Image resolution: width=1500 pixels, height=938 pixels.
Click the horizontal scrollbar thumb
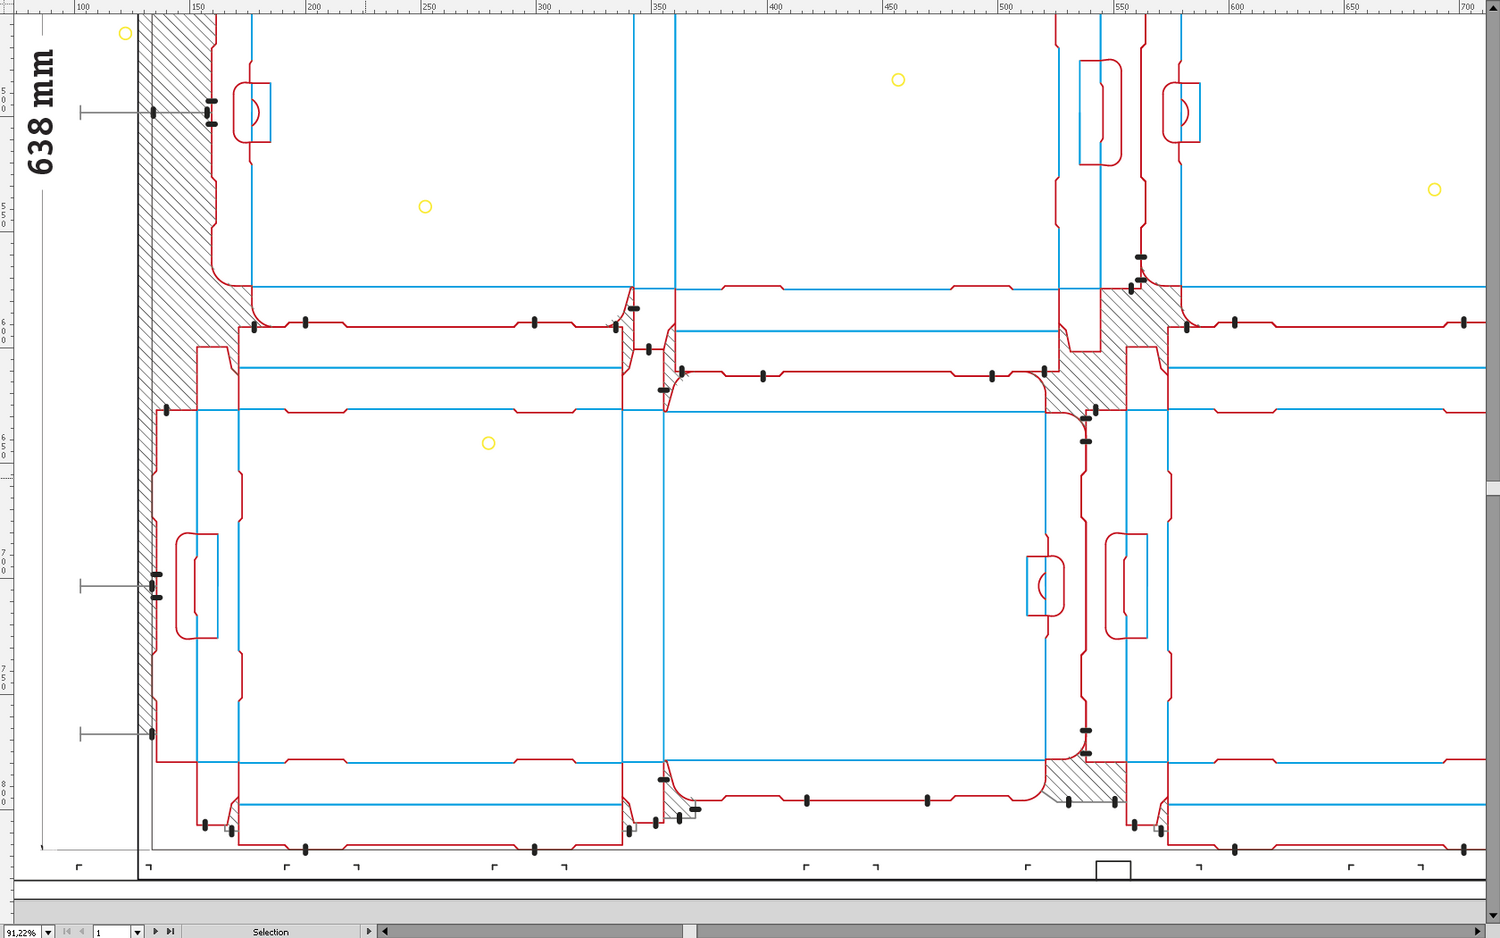[690, 931]
